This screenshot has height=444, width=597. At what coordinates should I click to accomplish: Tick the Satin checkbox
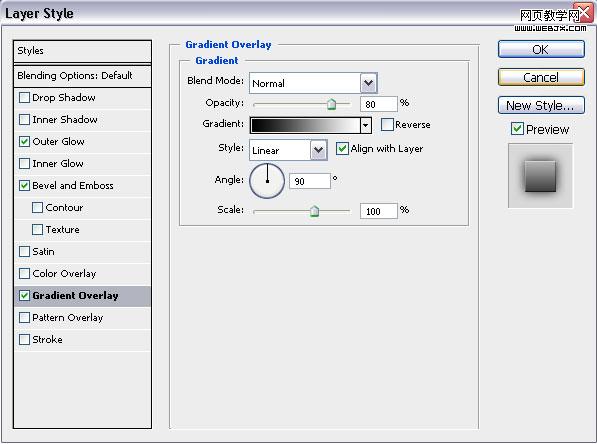coord(24,251)
